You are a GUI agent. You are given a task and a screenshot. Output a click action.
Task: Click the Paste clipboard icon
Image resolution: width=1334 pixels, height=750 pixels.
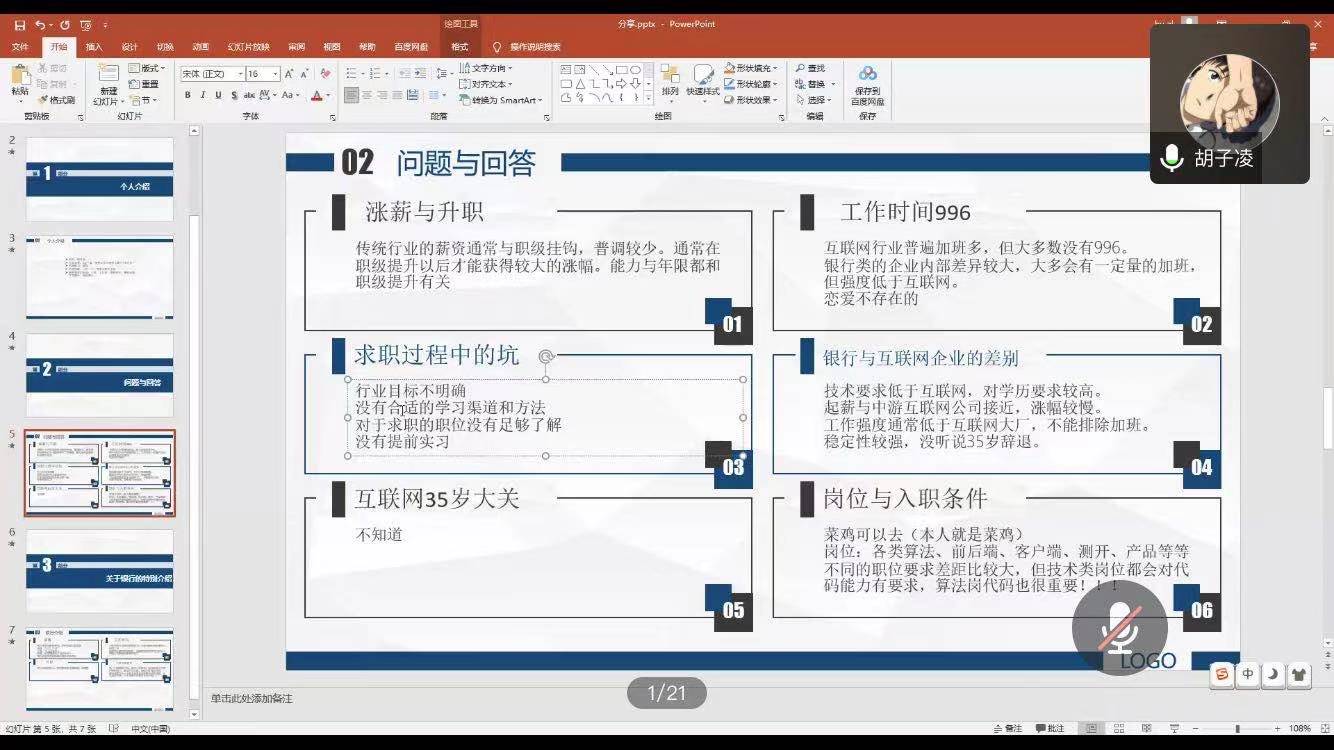[20, 78]
